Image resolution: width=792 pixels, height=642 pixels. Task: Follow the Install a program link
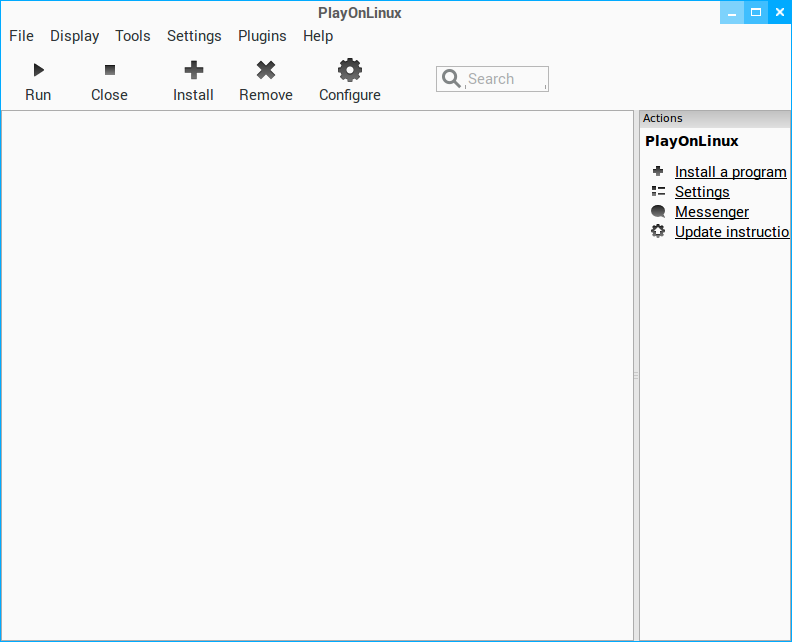[730, 172]
